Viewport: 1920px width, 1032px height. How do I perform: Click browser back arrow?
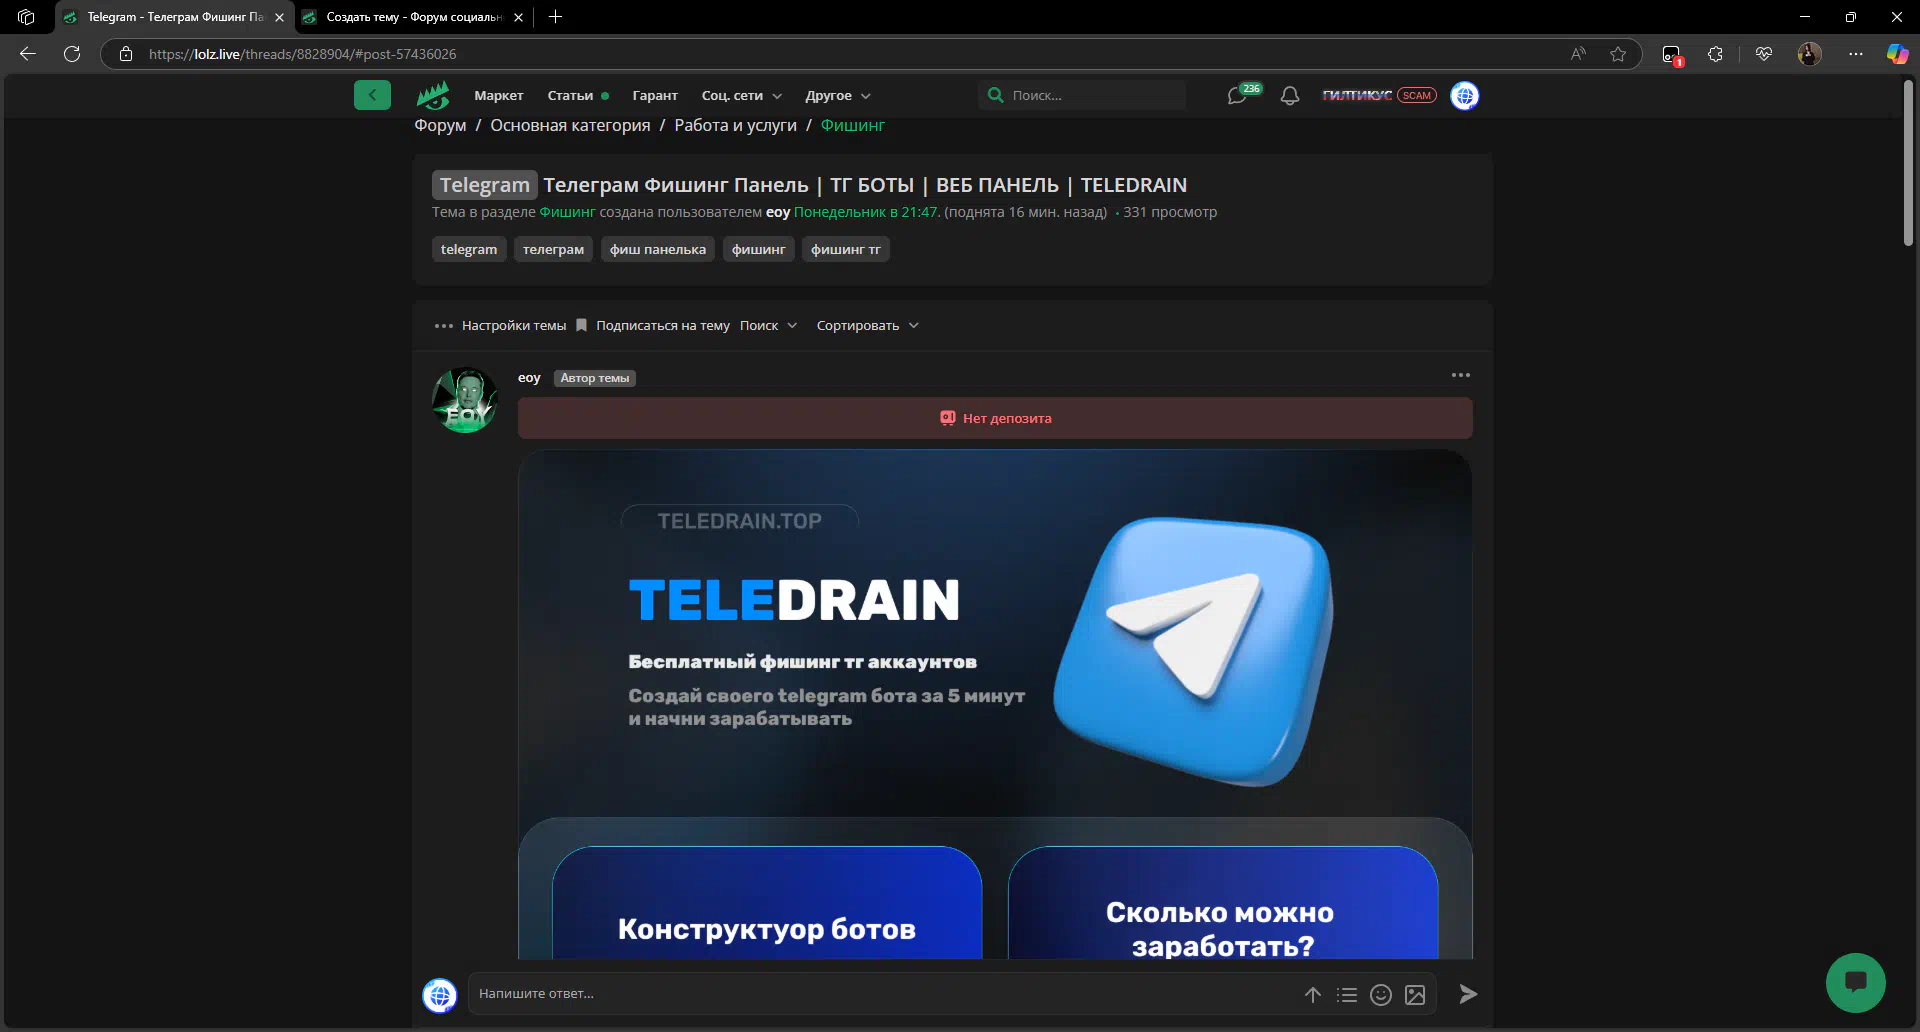coord(28,54)
